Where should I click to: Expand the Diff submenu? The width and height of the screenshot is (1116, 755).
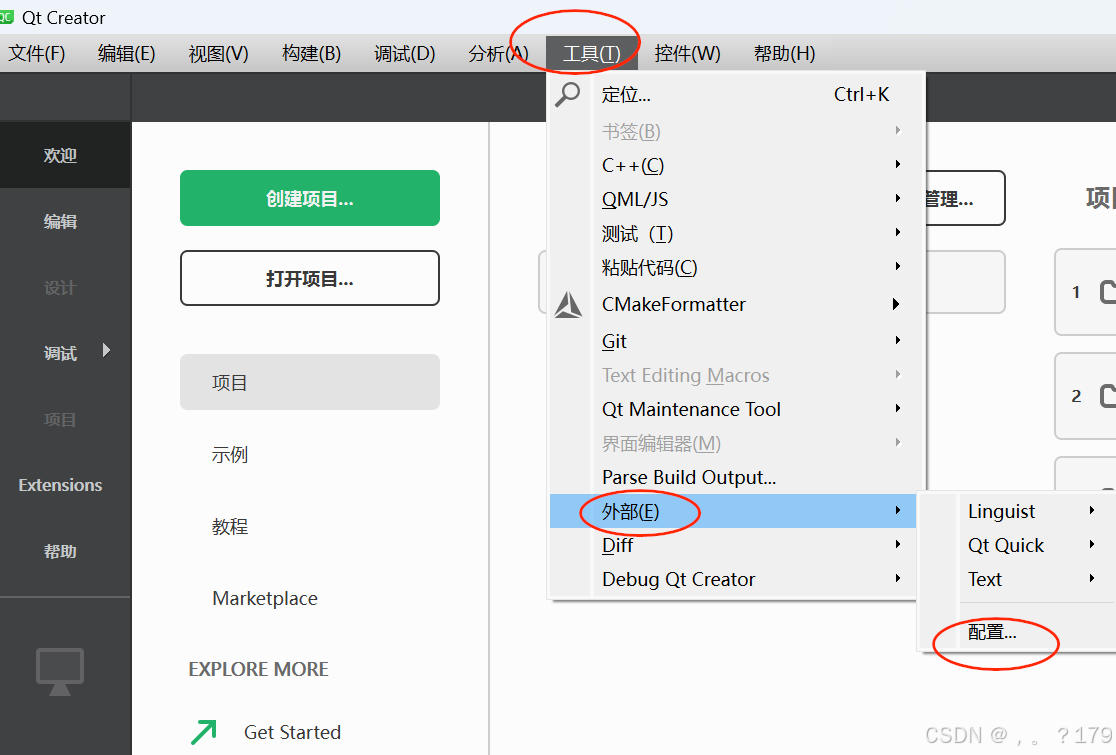click(733, 545)
